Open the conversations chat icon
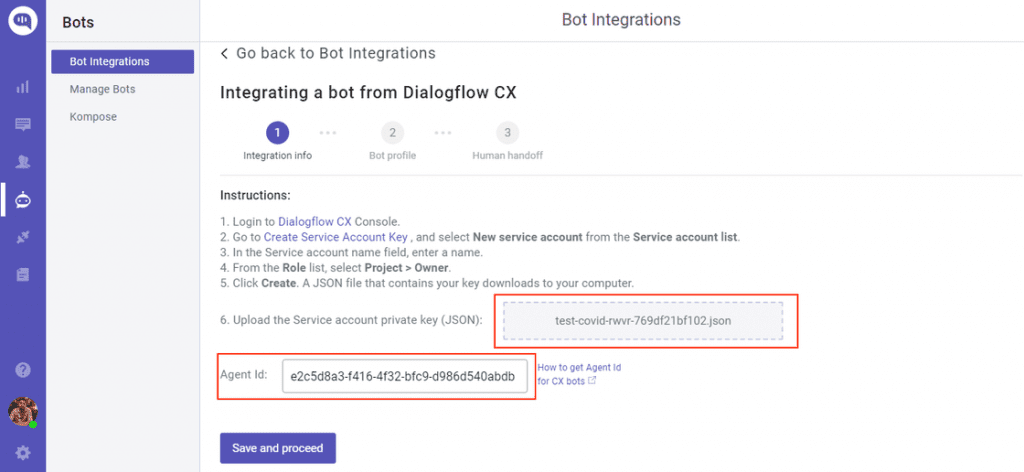Image resolution: width=1024 pixels, height=472 pixels. point(22,125)
